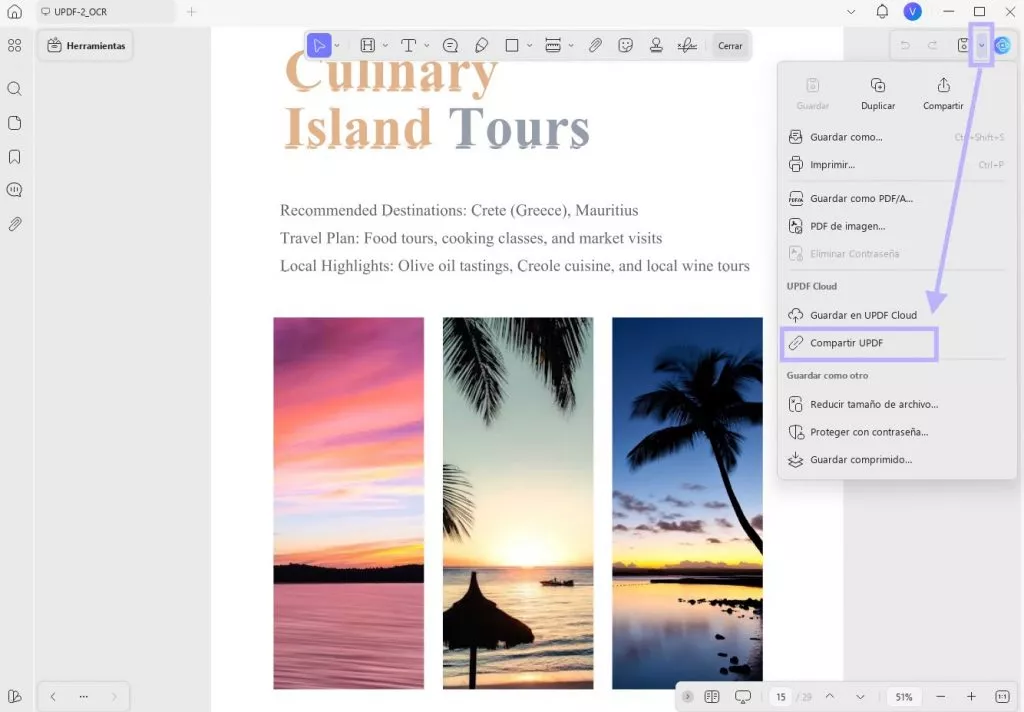
Task: Open thumbnails grid in left sidebar
Action: (14, 46)
